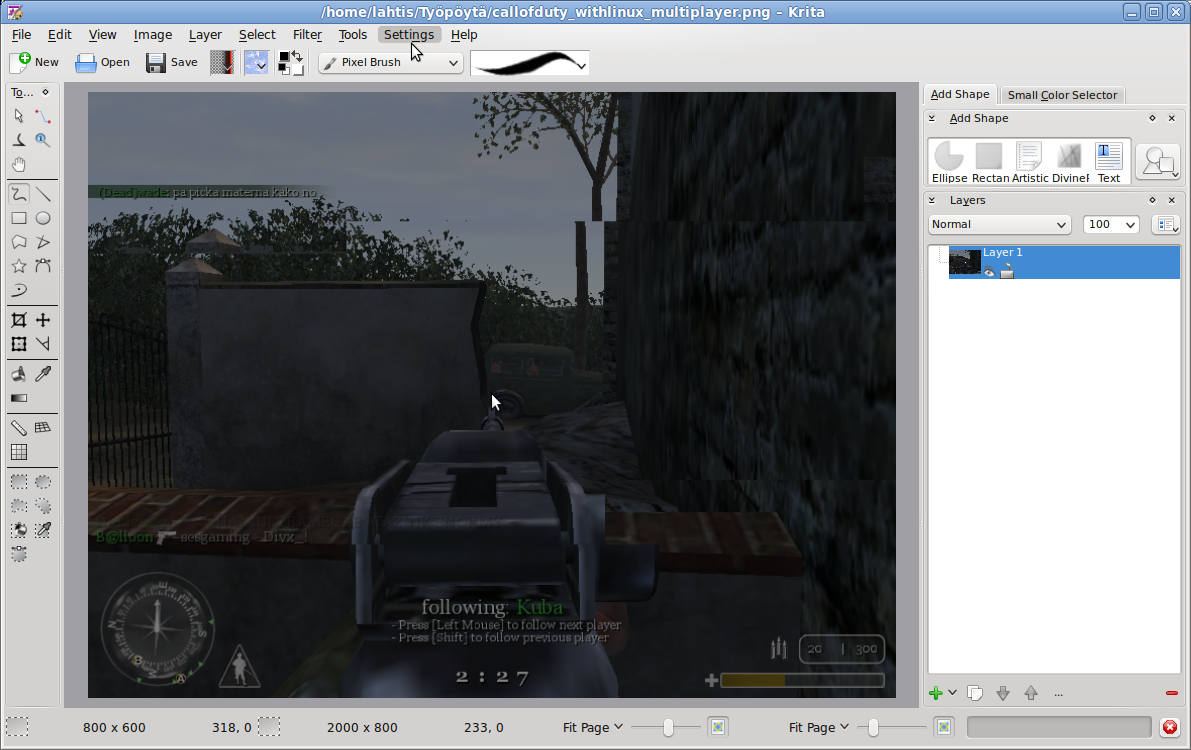Screen dimensions: 1191x750
Task: Open the Filter menu
Action: [307, 34]
